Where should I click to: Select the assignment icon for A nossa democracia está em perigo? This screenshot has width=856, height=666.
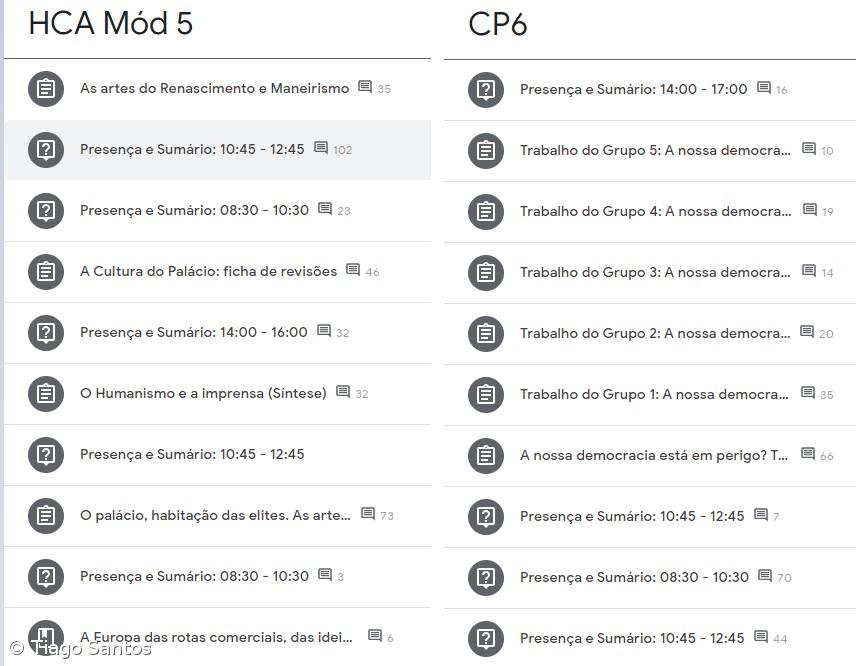point(485,455)
